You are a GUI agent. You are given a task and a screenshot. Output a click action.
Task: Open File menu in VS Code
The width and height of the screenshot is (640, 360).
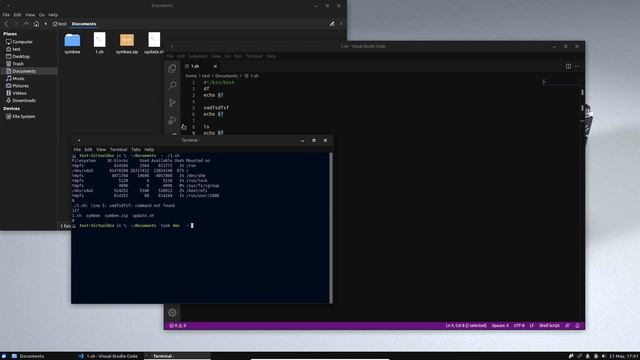[170, 56]
